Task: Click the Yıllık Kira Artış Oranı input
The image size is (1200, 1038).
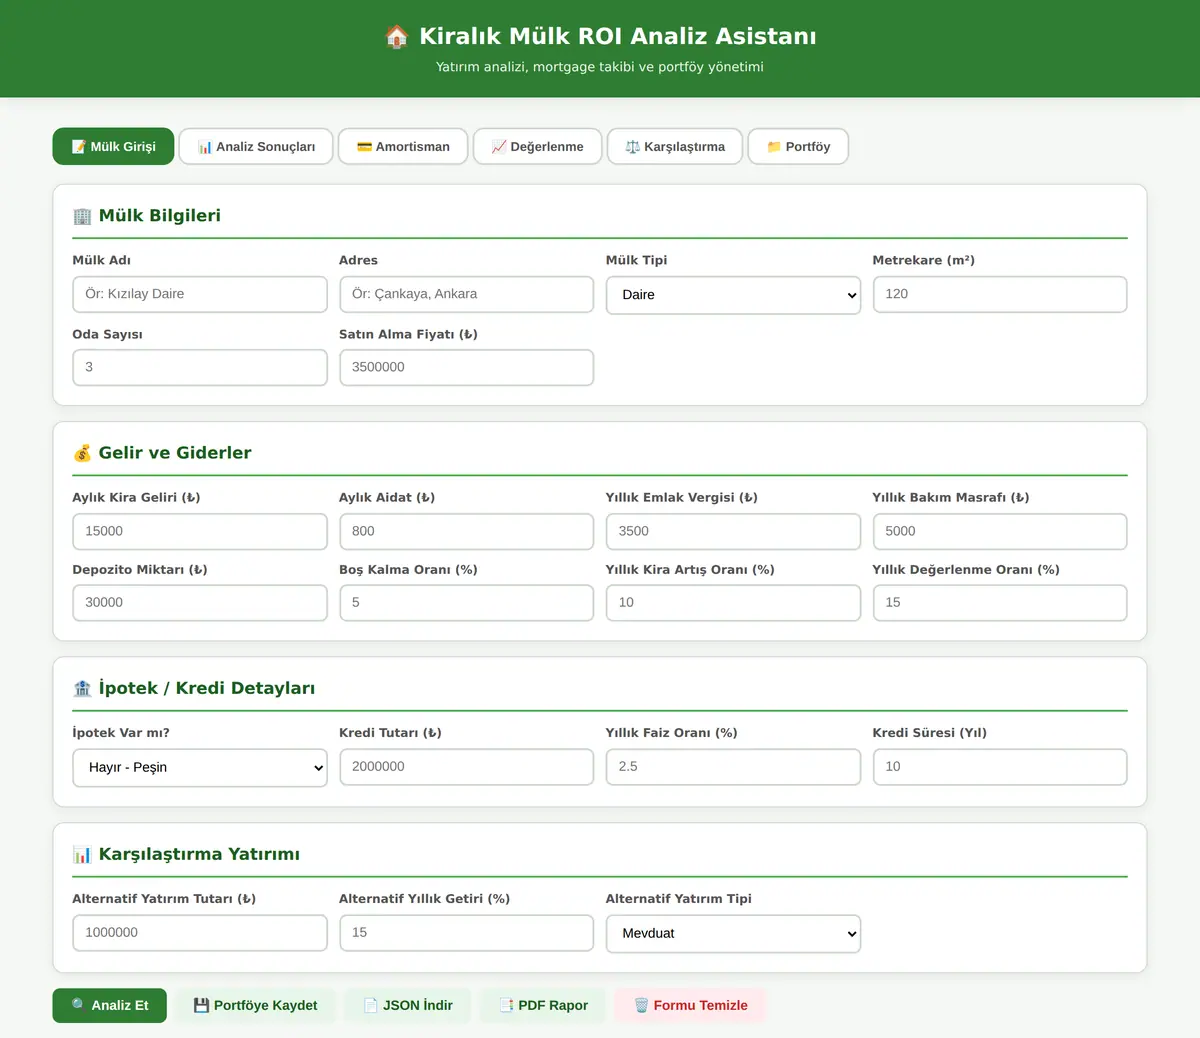Action: [733, 603]
